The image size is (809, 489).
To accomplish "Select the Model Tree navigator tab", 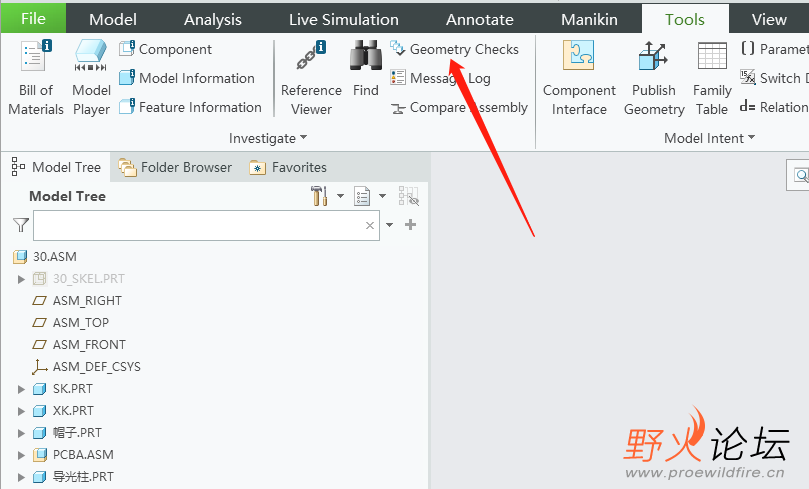I will click(x=56, y=167).
